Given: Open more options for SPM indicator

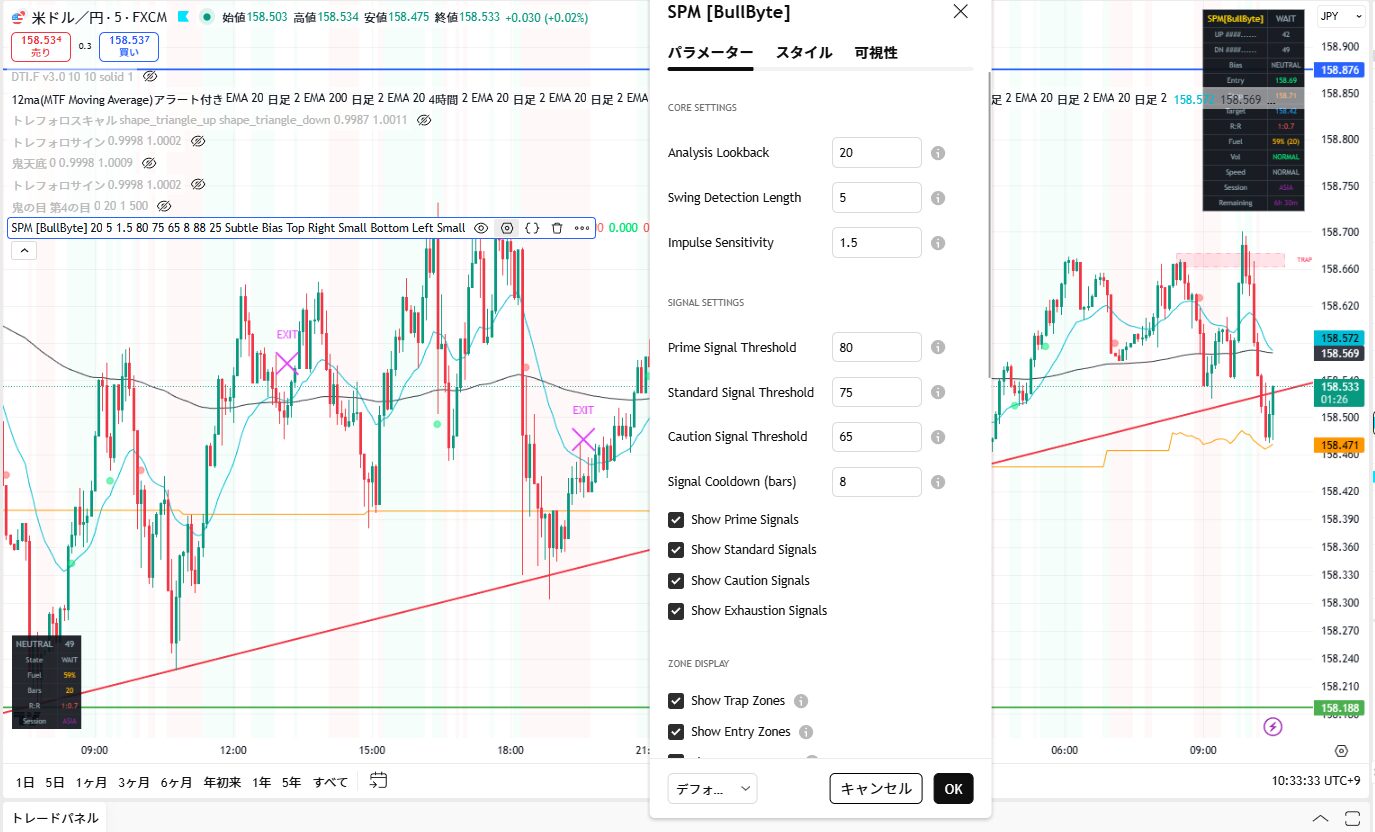Looking at the screenshot, I should [582, 228].
